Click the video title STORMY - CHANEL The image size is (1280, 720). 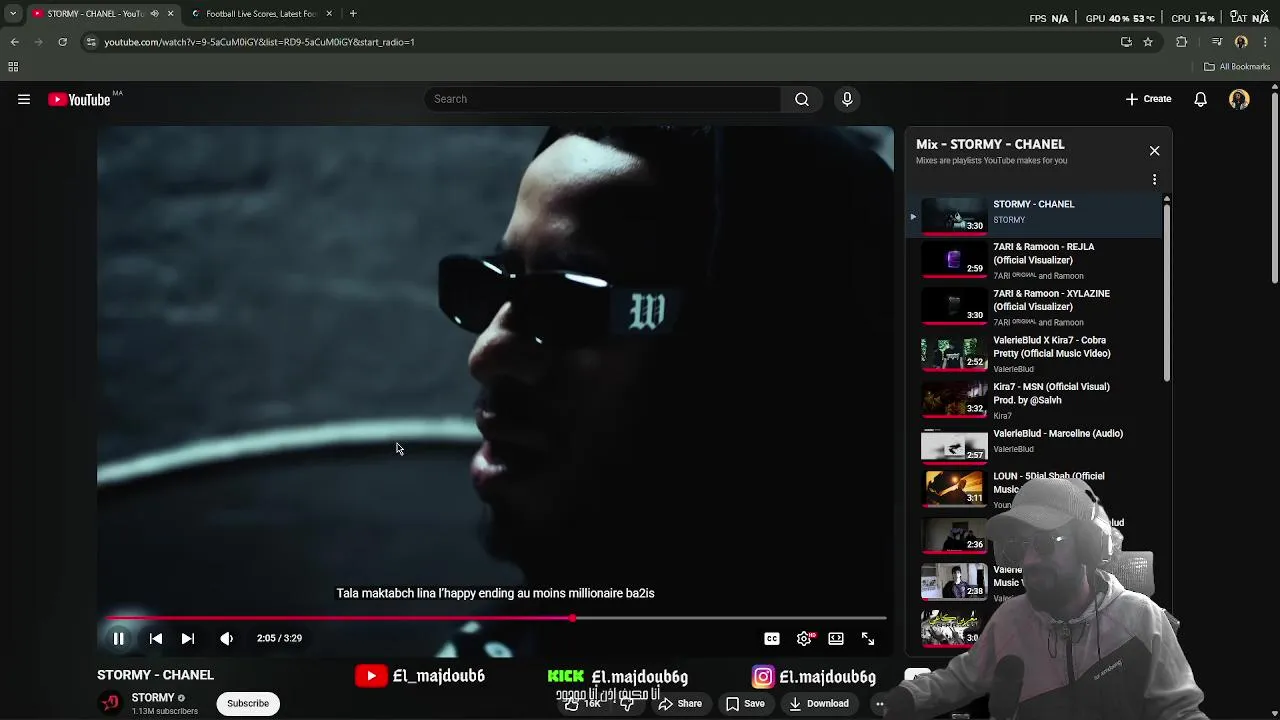155,675
